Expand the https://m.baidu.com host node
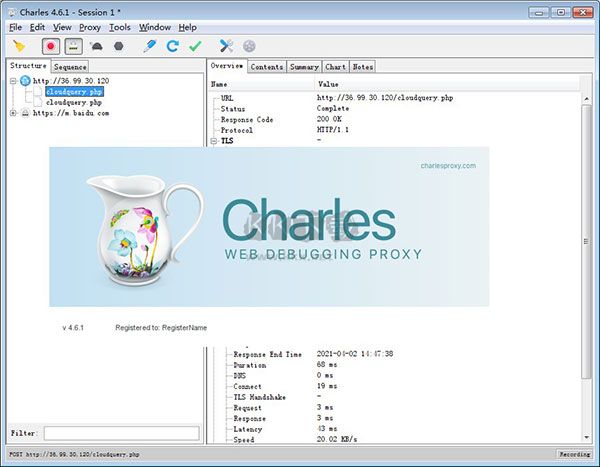Viewport: 600px width, 467px height. coord(13,113)
